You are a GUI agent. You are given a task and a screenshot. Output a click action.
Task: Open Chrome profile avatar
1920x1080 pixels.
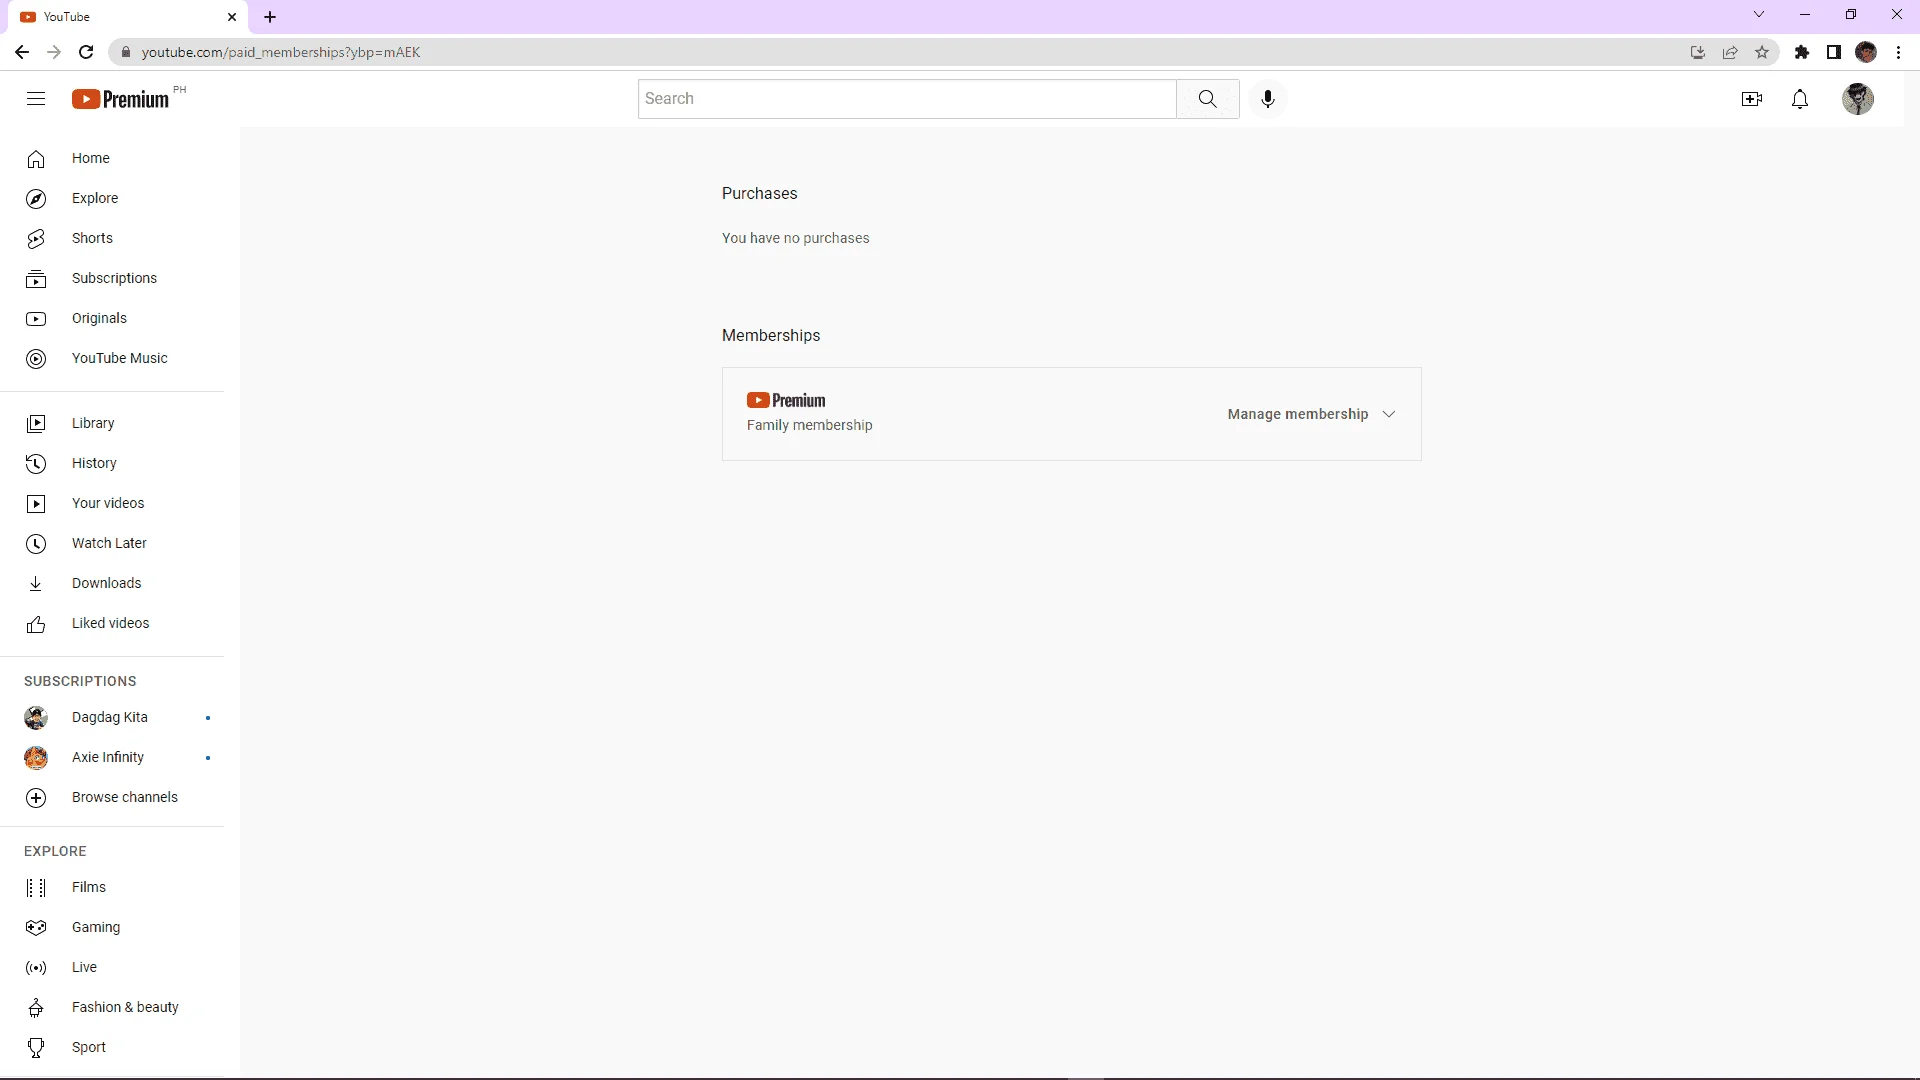click(1866, 52)
